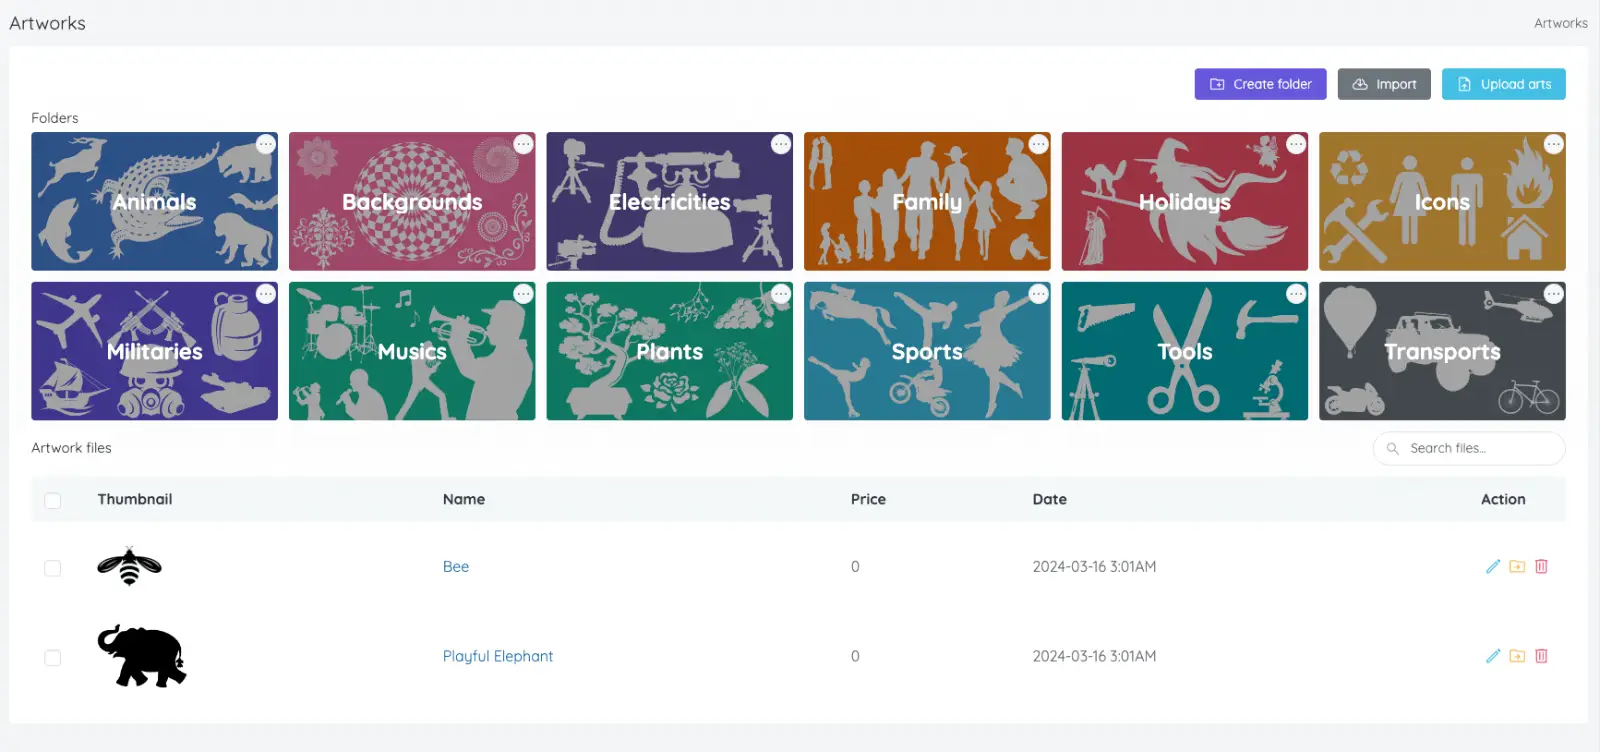
Task: Click the Upload arts button
Action: point(1503,84)
